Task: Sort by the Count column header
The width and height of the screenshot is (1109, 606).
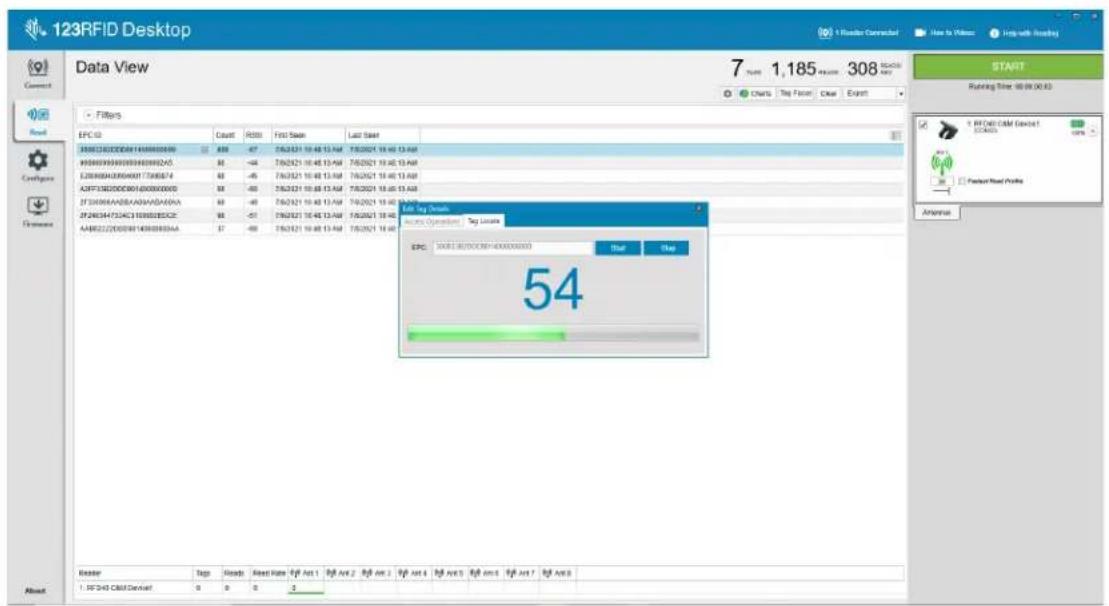Action: point(228,135)
